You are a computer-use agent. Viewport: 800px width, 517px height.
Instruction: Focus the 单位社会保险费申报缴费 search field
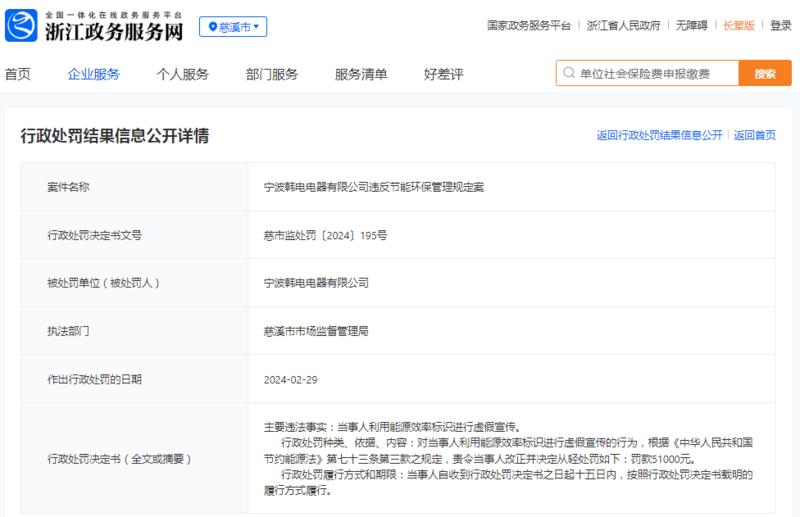point(647,73)
